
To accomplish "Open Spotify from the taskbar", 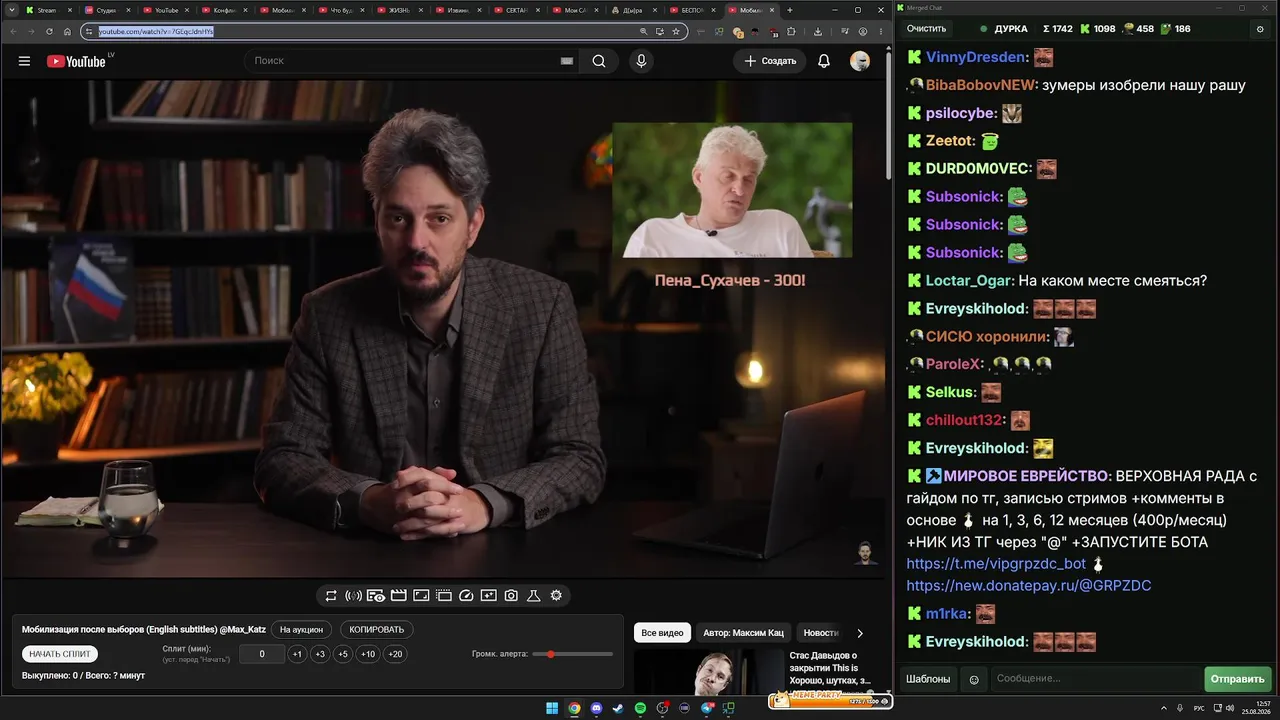I will point(641,708).
